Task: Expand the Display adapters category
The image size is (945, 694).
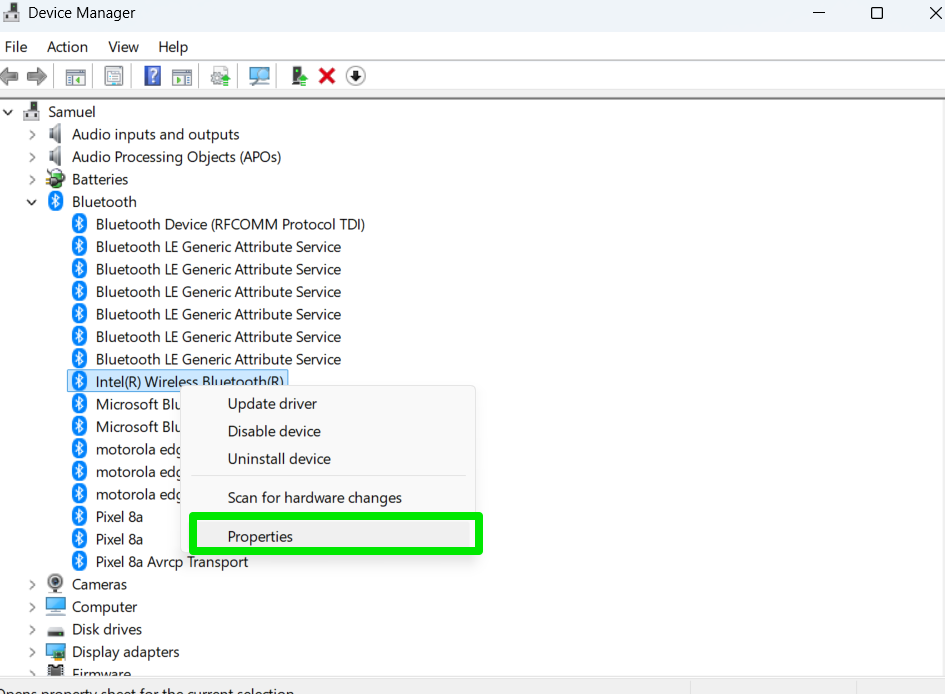Action: tap(32, 652)
